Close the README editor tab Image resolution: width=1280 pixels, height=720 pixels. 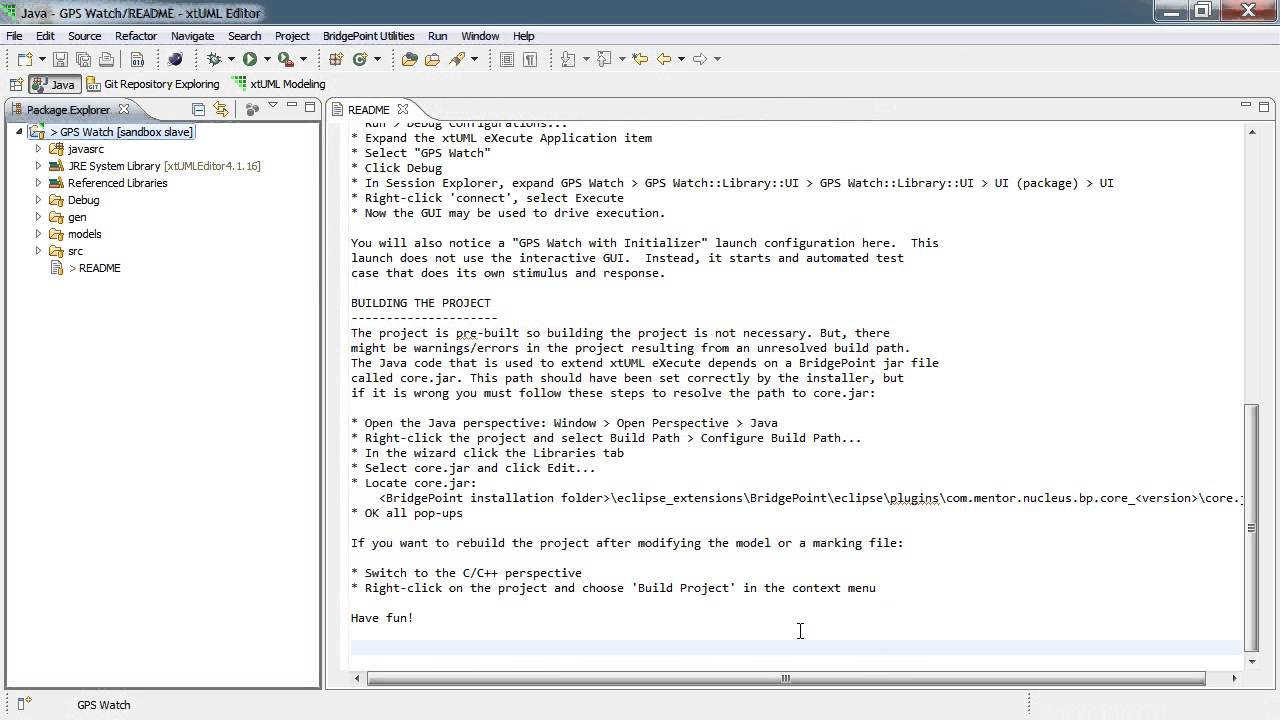[403, 109]
